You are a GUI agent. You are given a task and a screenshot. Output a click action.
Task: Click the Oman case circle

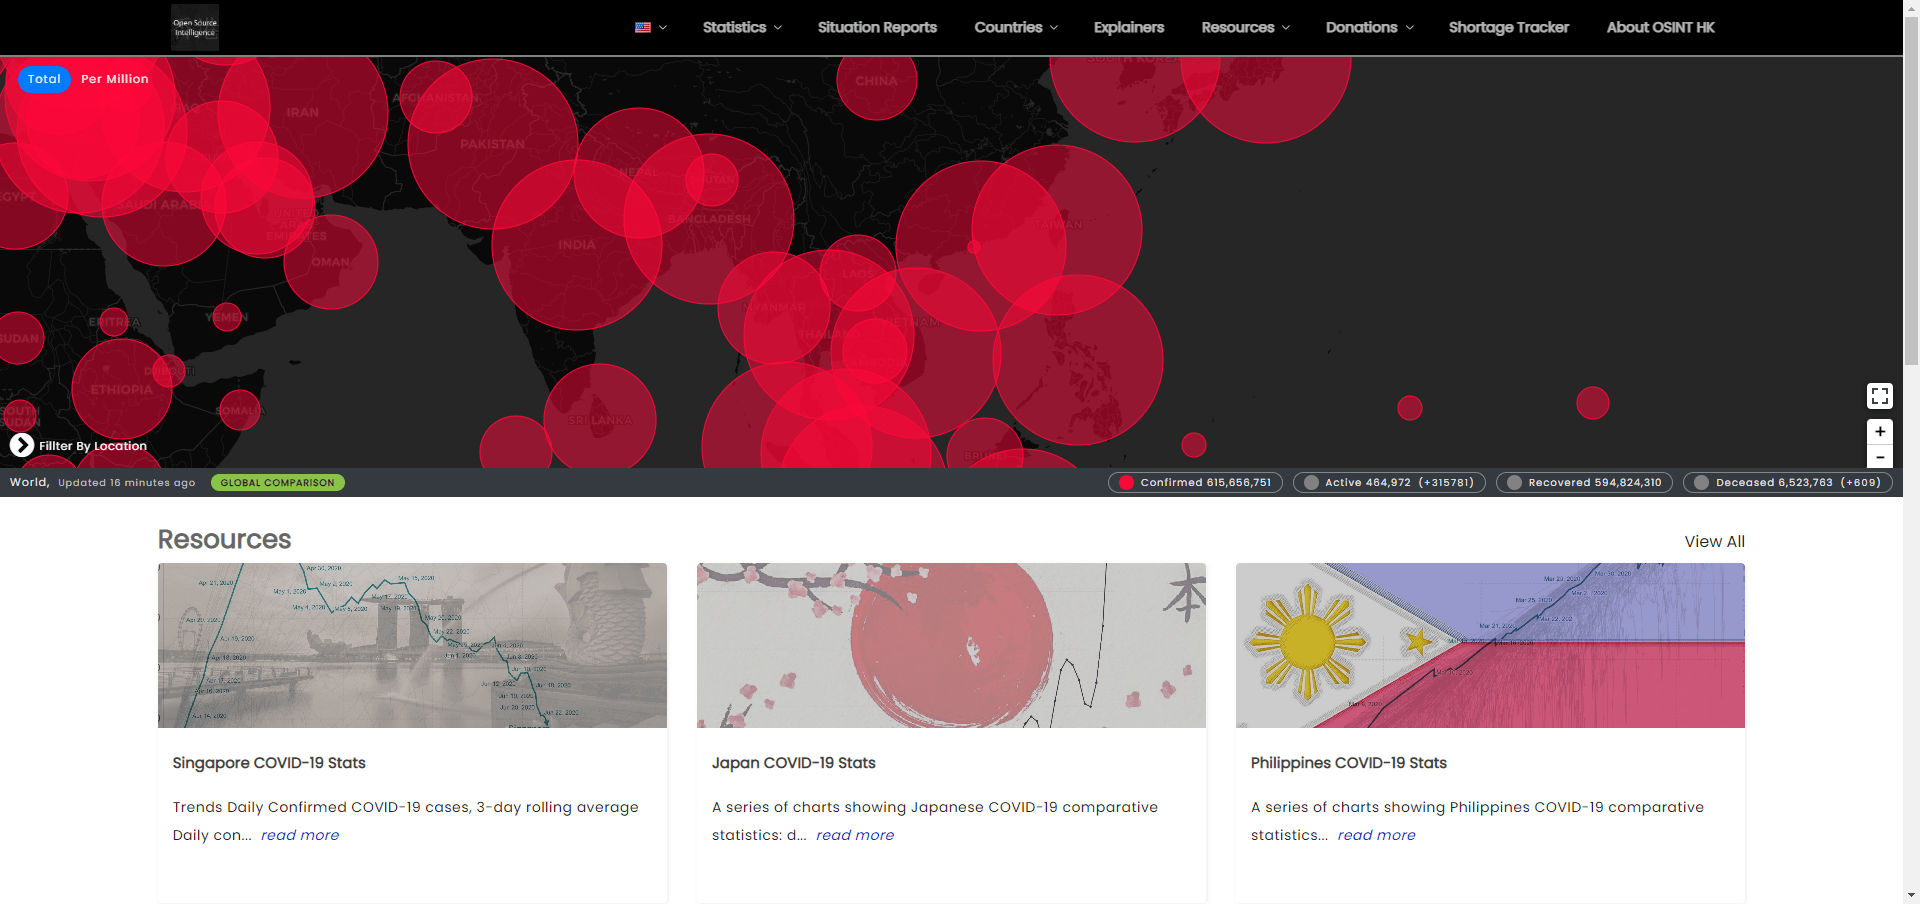331,262
